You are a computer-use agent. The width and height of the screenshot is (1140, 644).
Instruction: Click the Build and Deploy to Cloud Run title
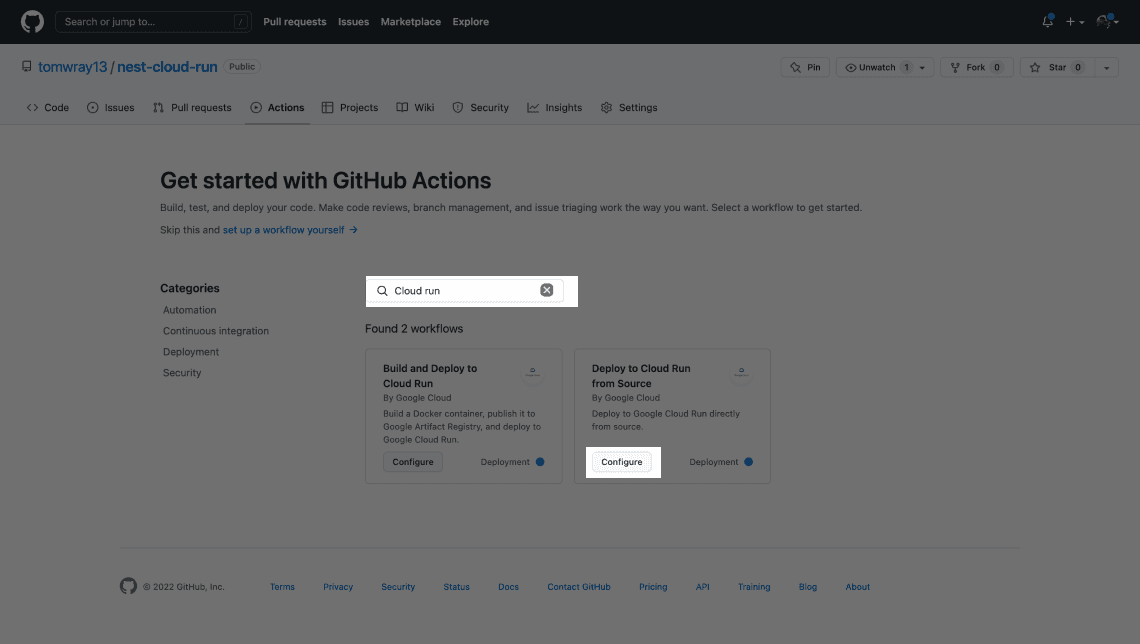click(x=430, y=376)
